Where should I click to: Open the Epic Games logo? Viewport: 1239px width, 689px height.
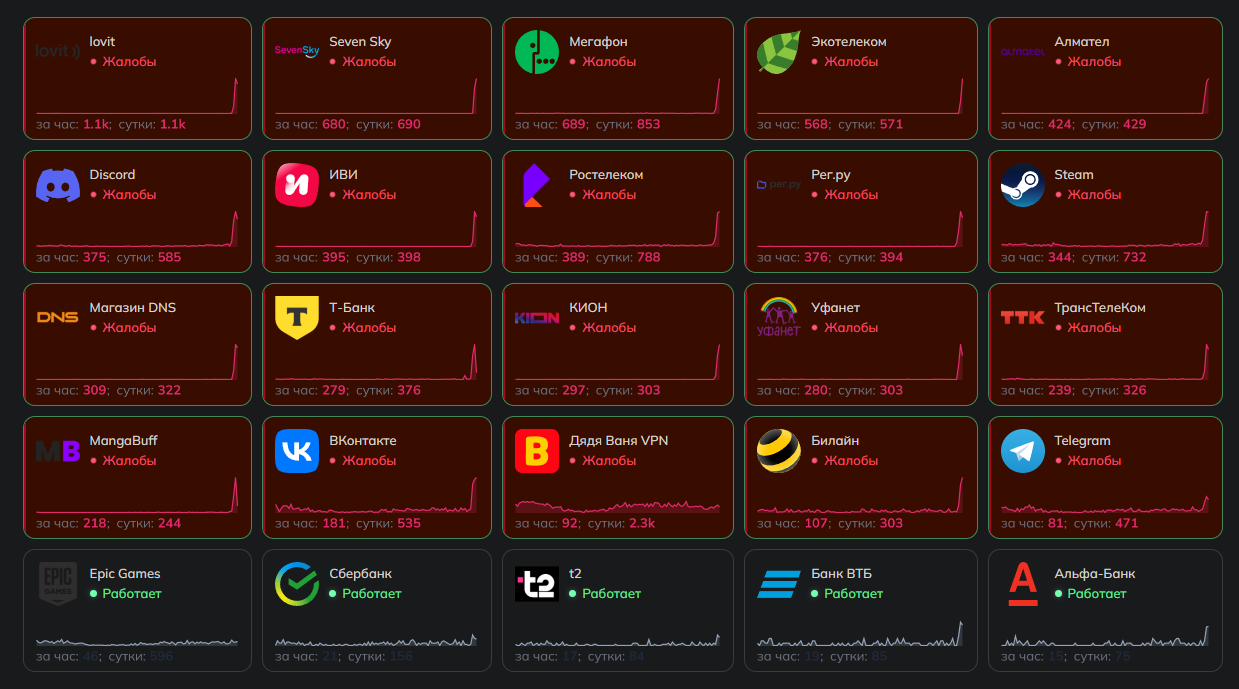point(58,584)
